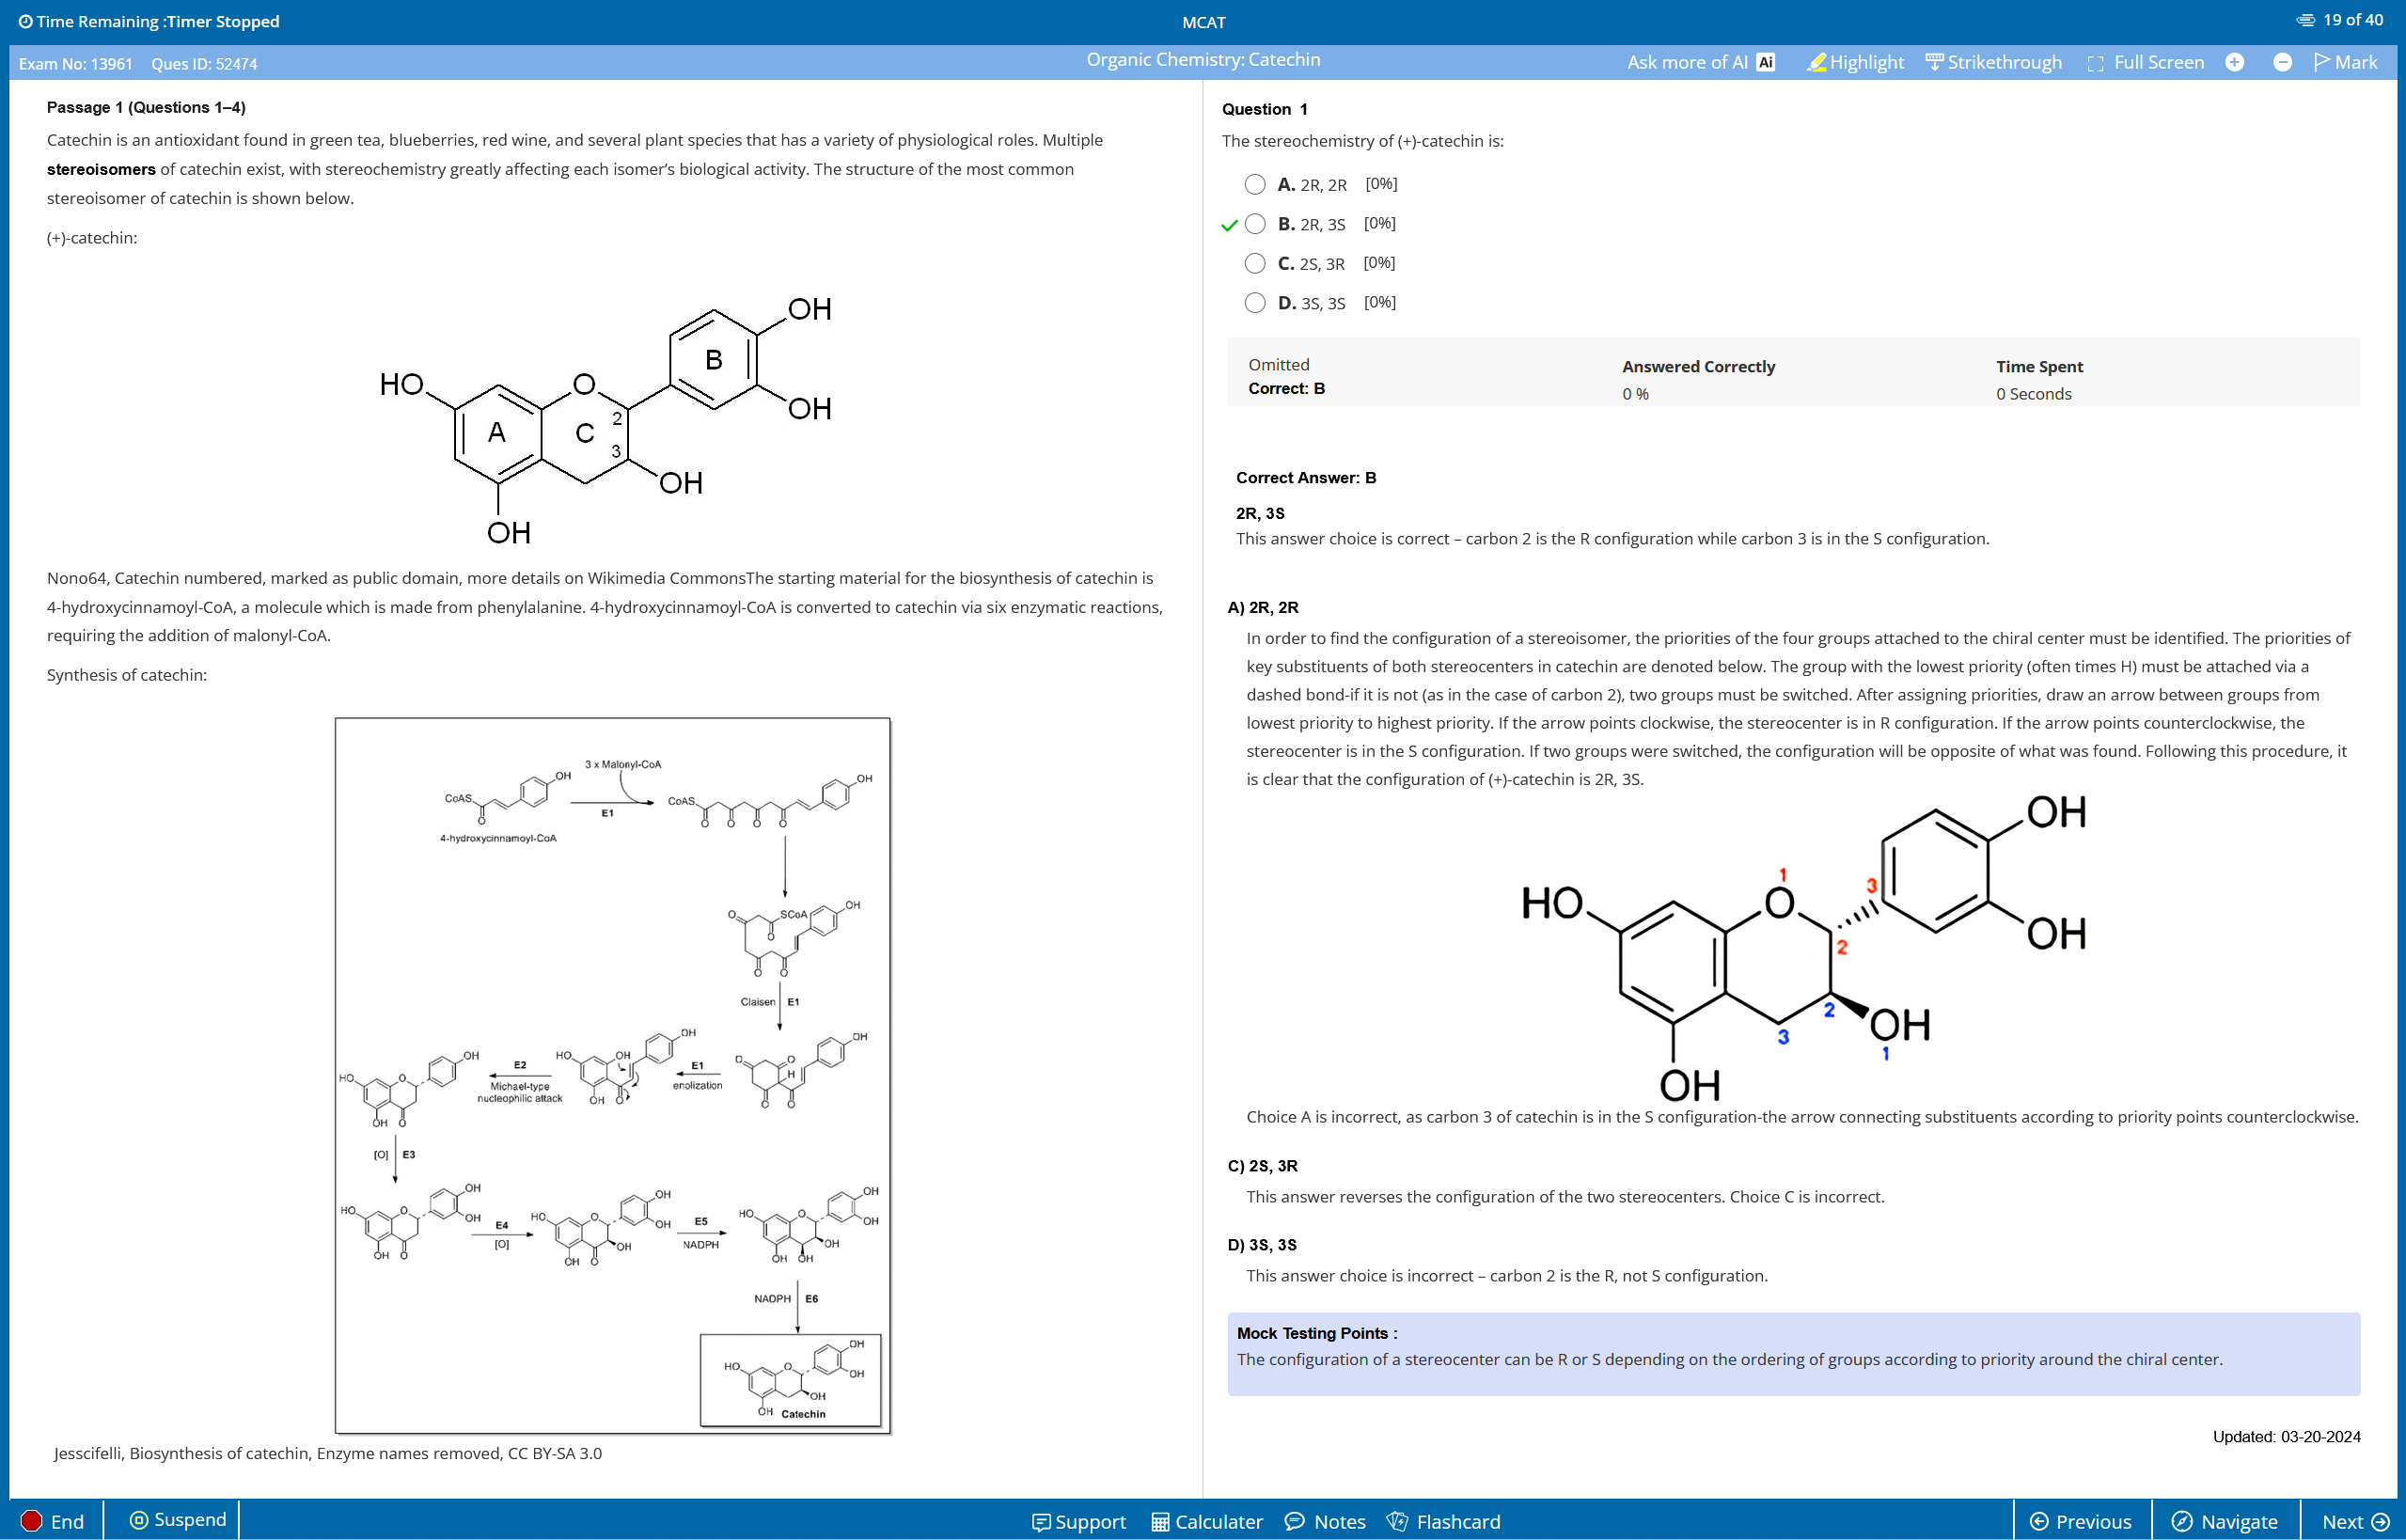The height and width of the screenshot is (1540, 2406).
Task: Activate the Highlight marker tool
Action: (x=1856, y=62)
